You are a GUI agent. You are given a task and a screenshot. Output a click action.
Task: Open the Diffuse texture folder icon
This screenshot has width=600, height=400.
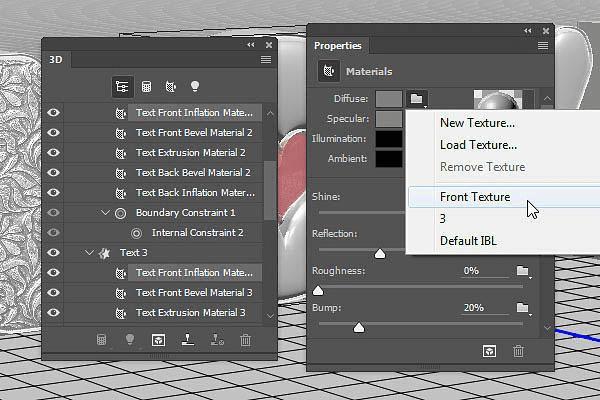coord(417,99)
